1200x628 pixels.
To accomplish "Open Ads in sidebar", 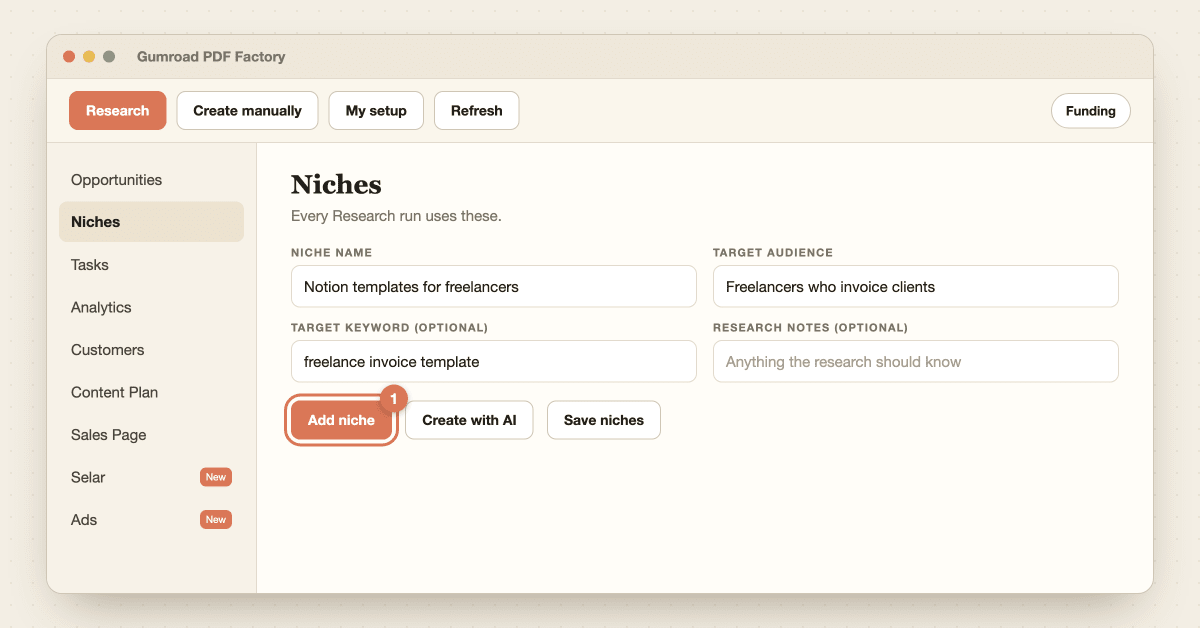I will click(151, 520).
